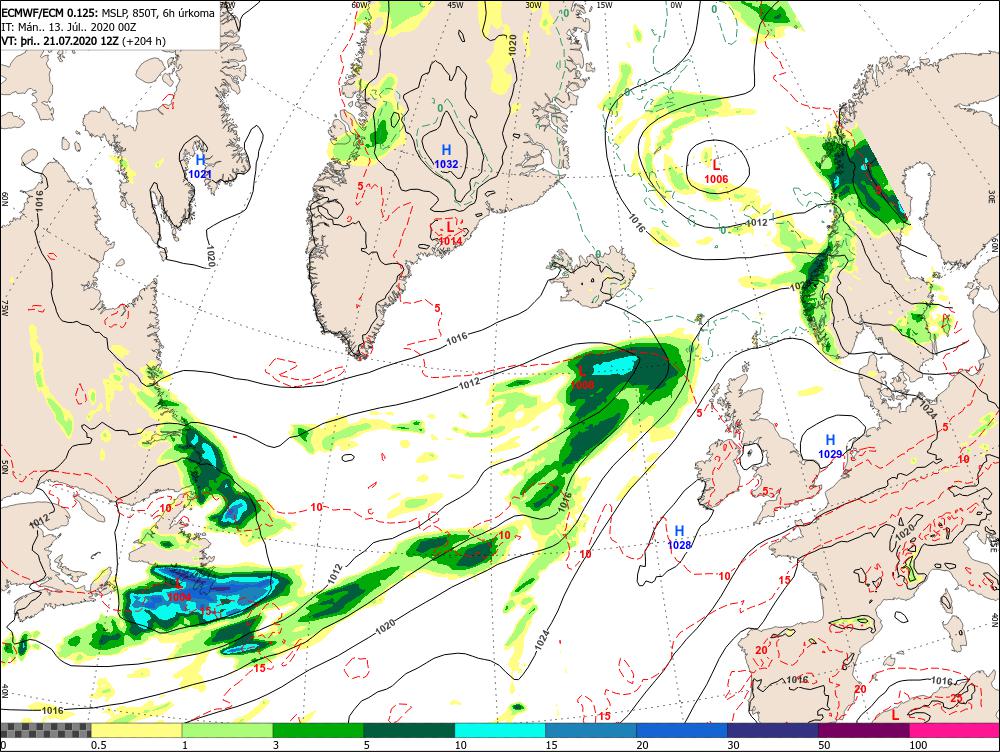Click the model title 'ECMWF/ECM 0.125: MSLP, 850T, 6h úrkoma'

[x=108, y=13]
